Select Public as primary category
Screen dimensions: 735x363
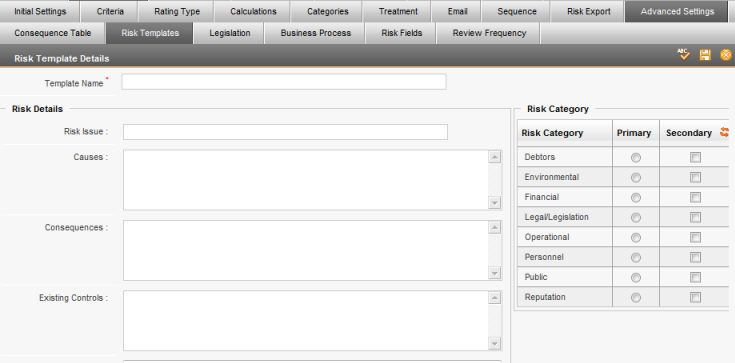636,278
